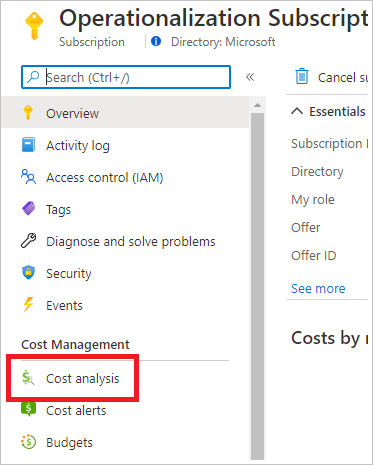
Task: Go to Tags
Action: tap(58, 210)
